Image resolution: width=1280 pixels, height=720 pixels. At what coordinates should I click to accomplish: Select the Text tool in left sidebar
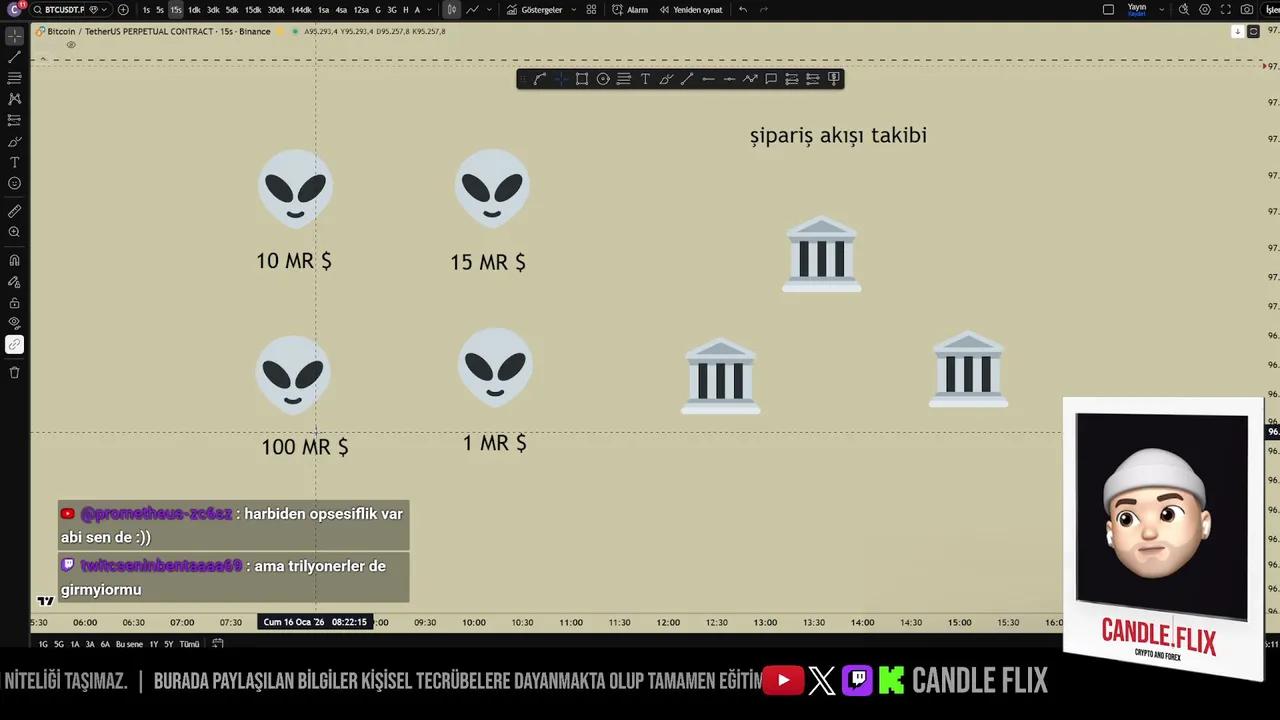[x=14, y=162]
